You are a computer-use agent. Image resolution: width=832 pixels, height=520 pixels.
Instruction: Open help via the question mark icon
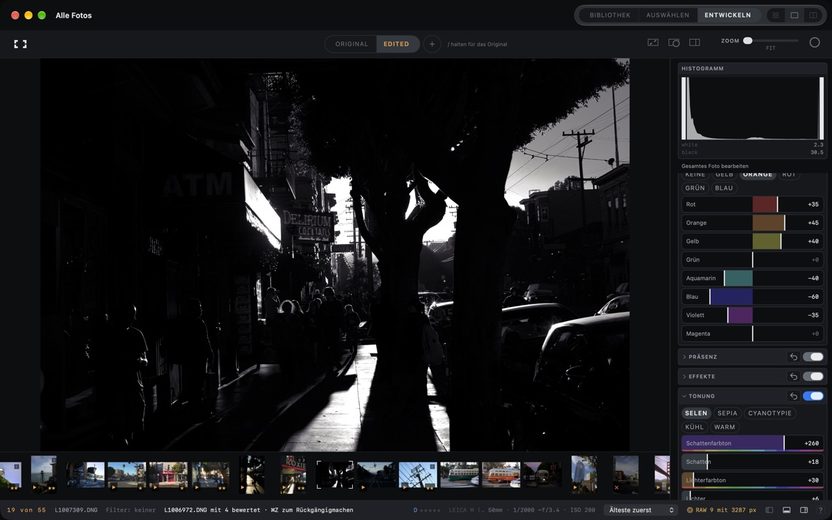point(820,510)
